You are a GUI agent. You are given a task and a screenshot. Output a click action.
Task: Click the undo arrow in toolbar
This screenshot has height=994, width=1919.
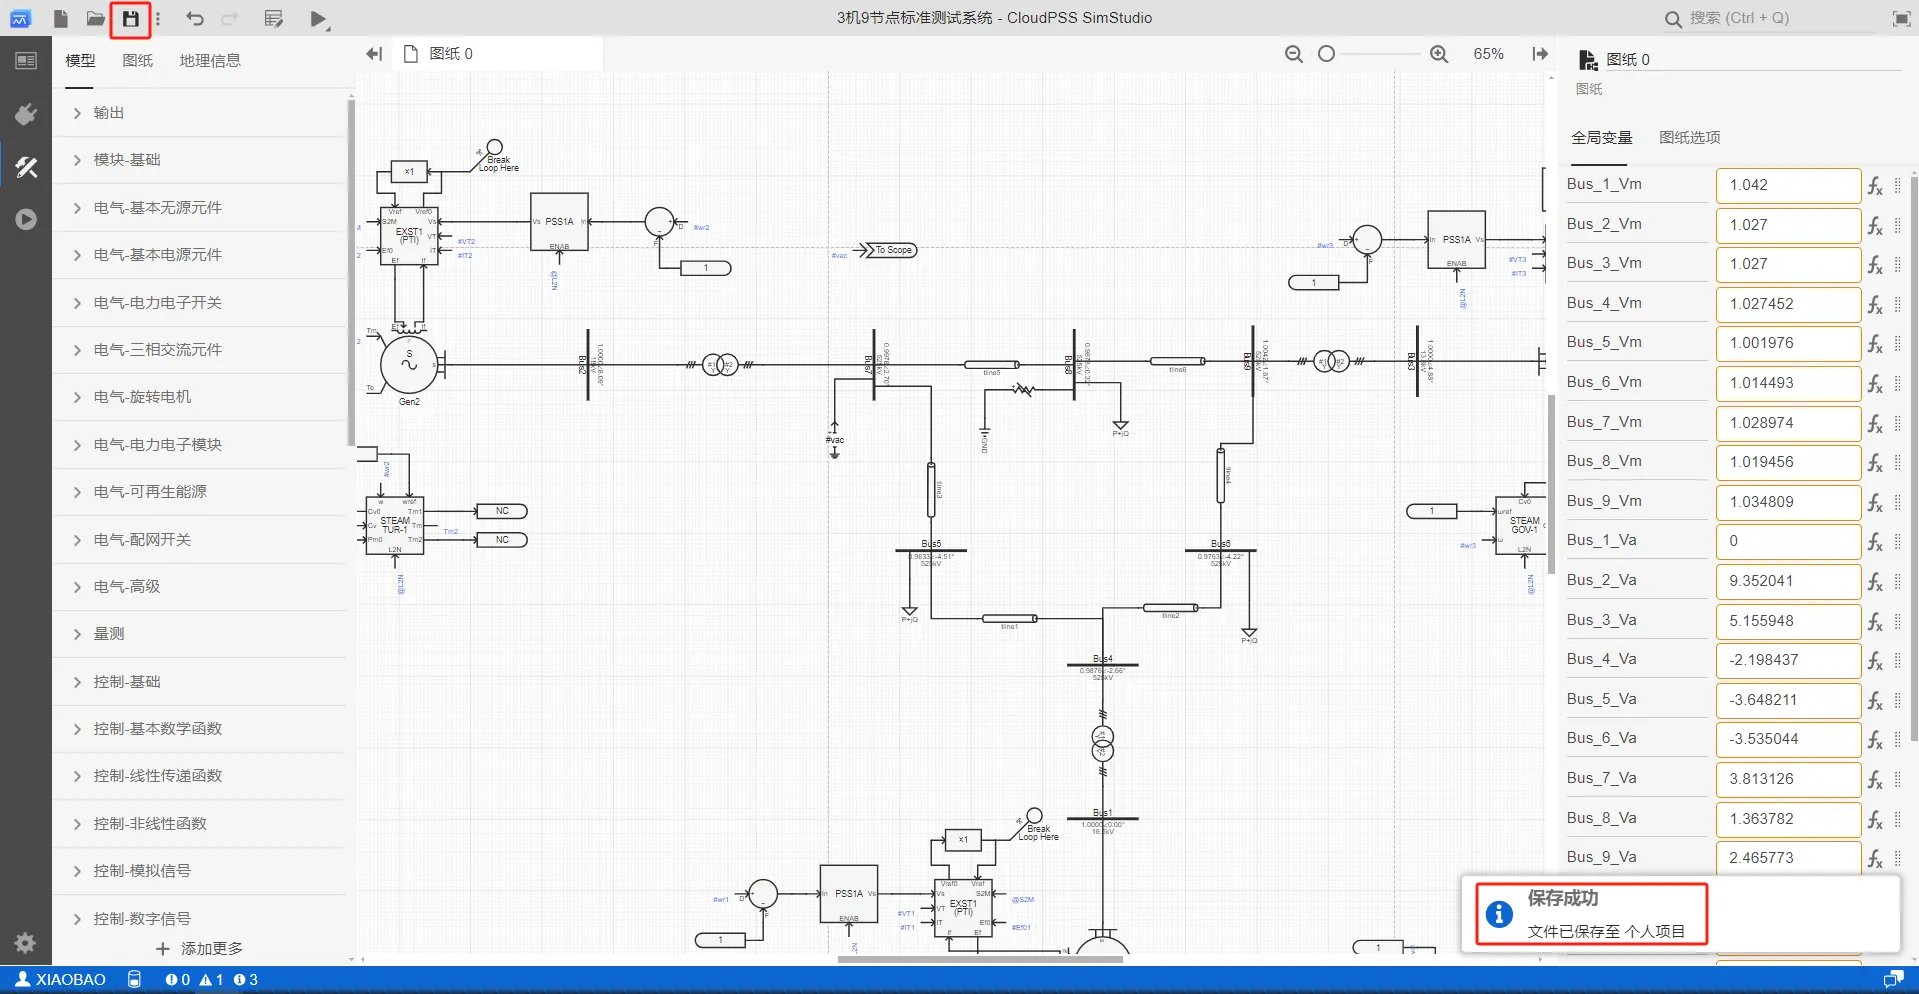click(x=195, y=19)
